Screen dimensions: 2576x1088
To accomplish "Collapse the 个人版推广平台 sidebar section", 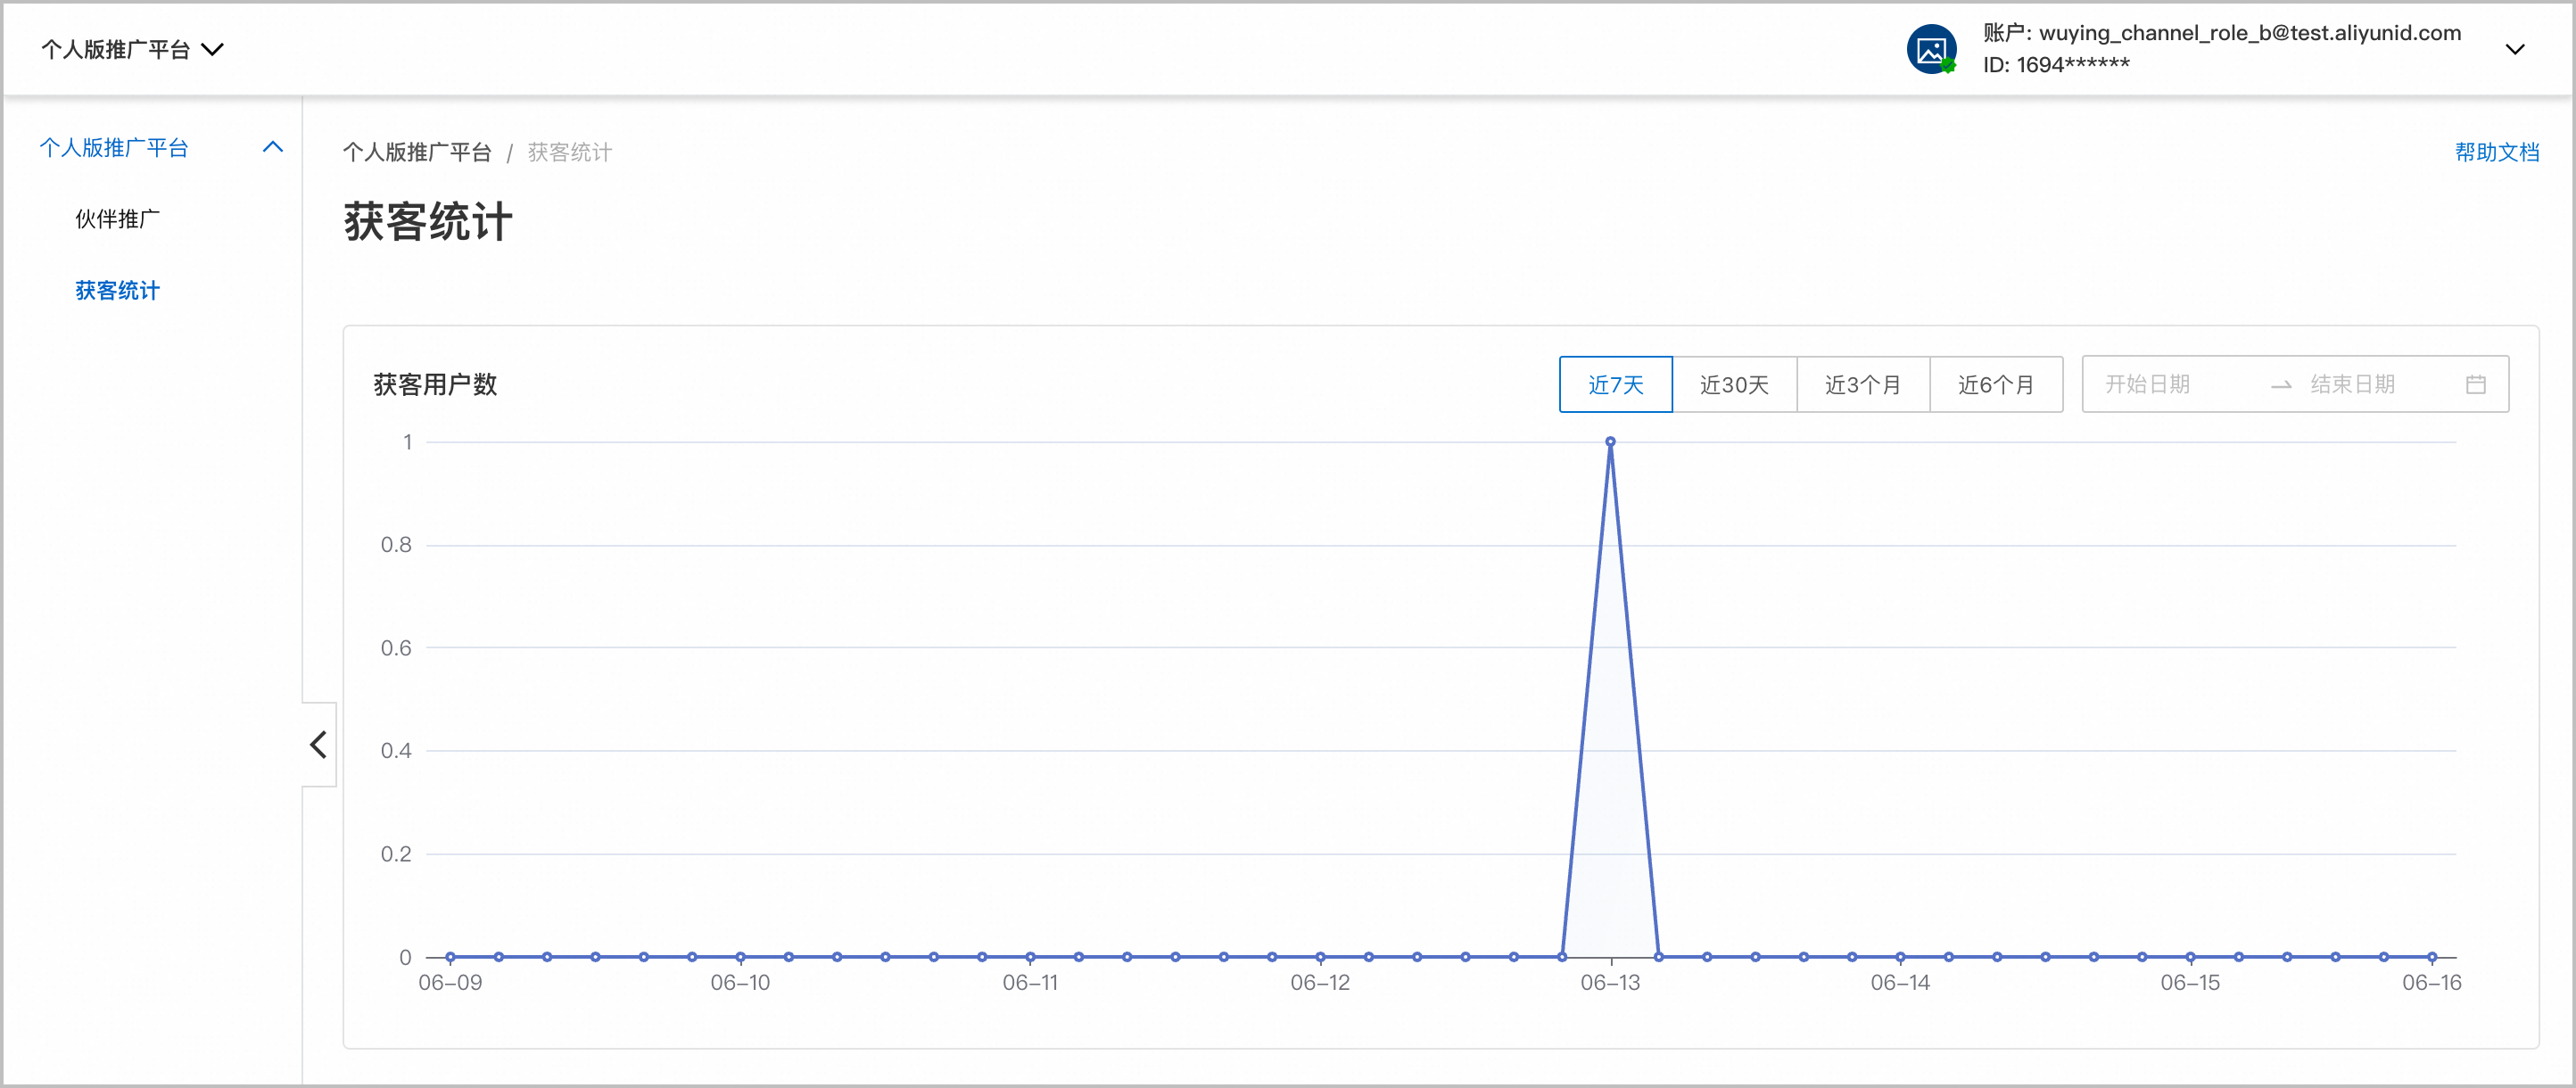I will point(272,147).
